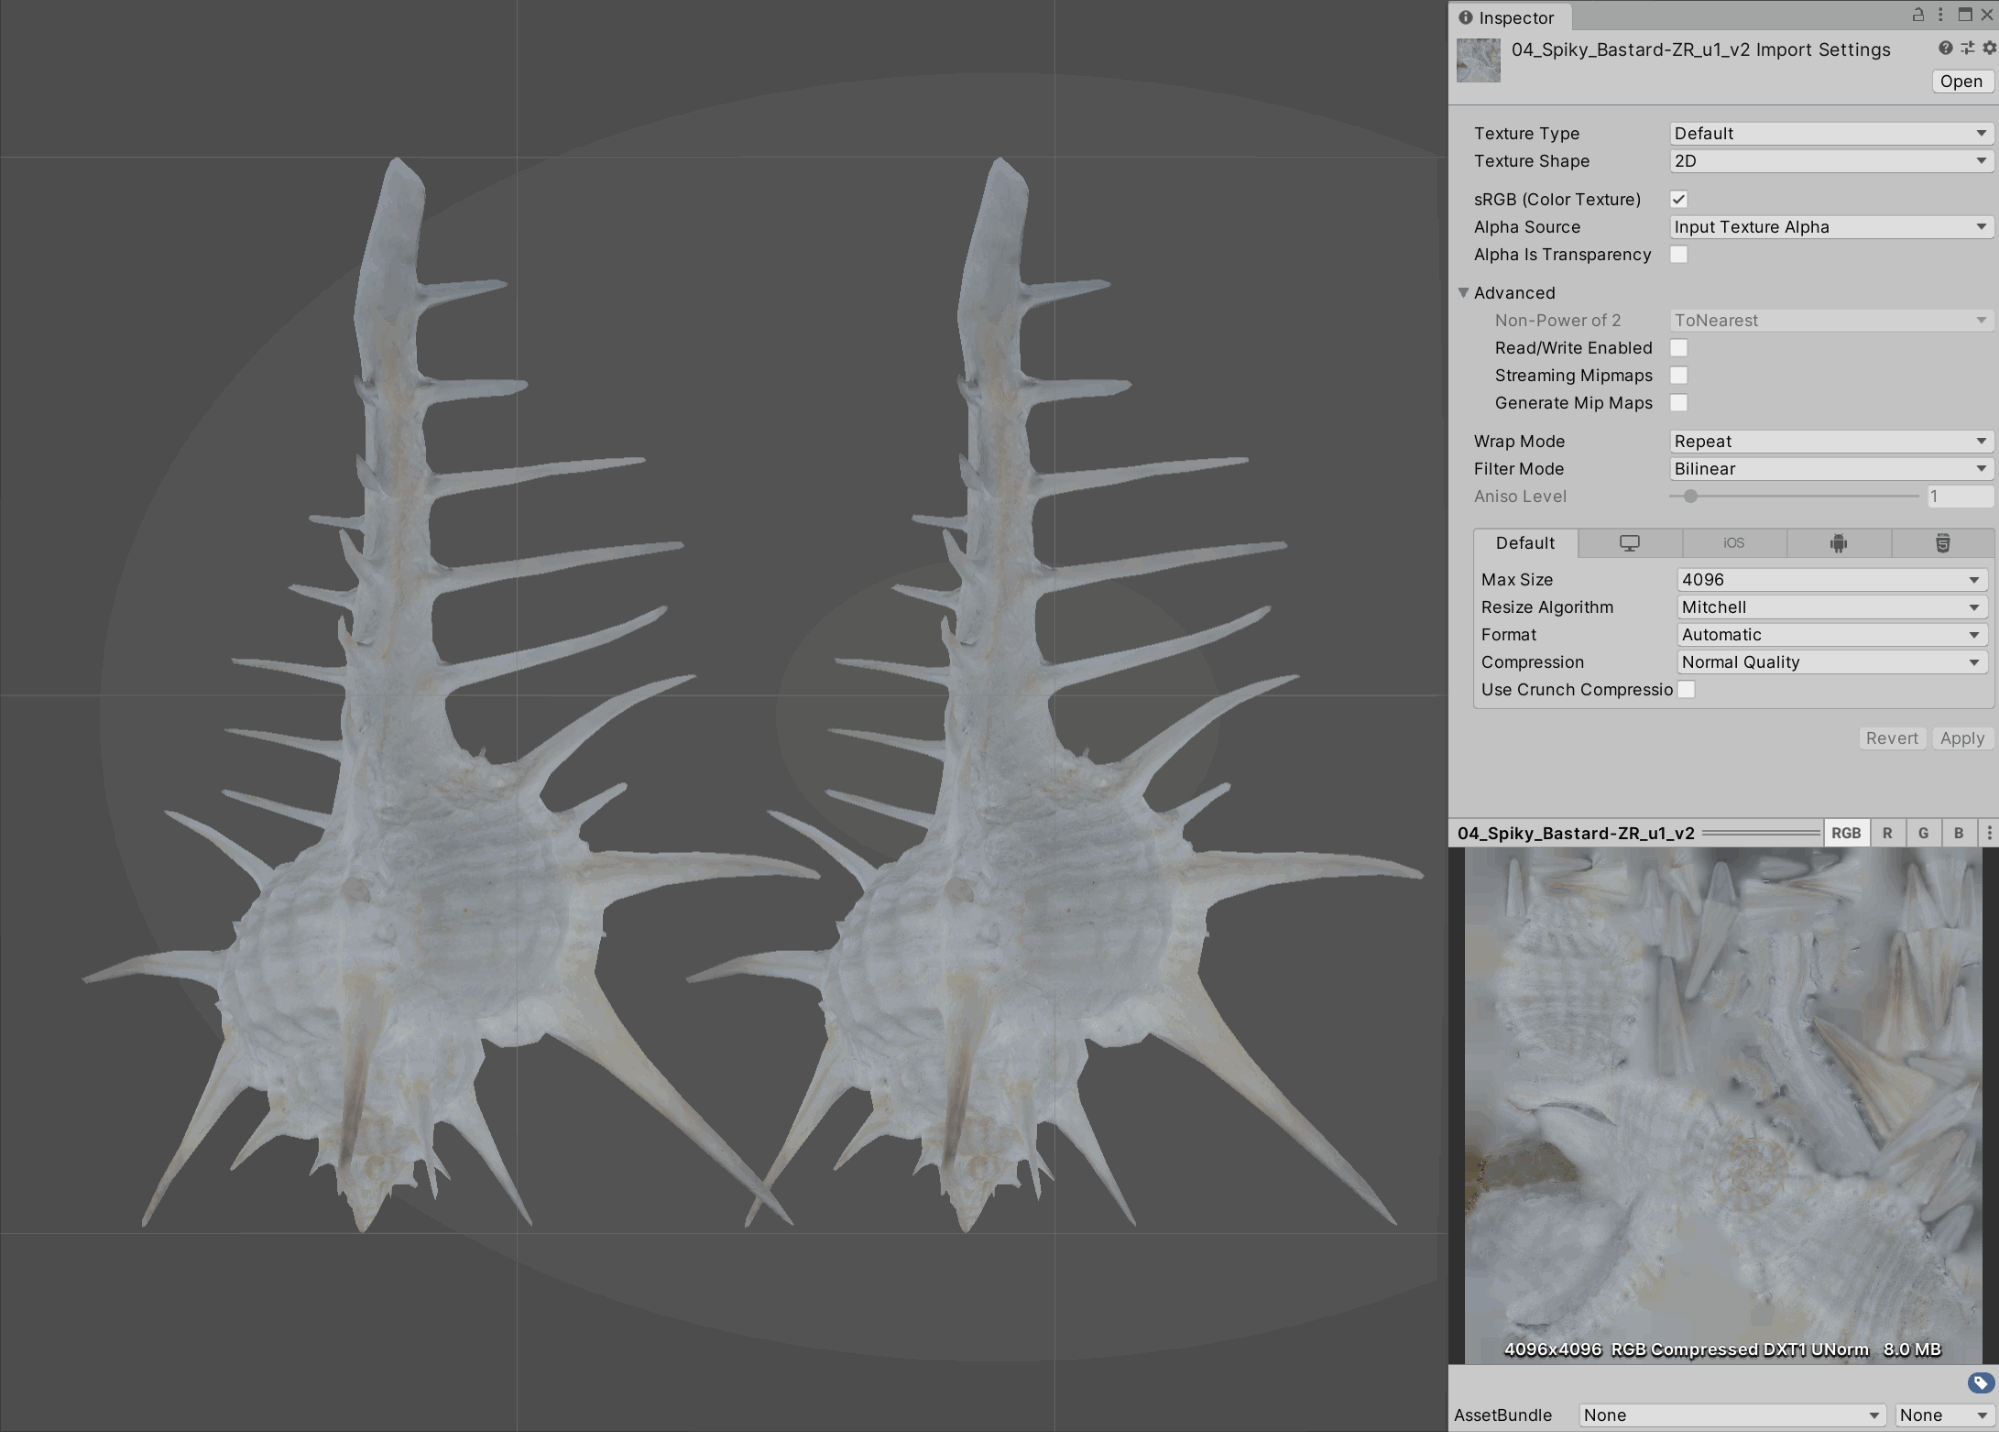Screen dimensions: 1999x1432
Task: Enable Generate Mip Maps checkbox
Action: 1679,403
